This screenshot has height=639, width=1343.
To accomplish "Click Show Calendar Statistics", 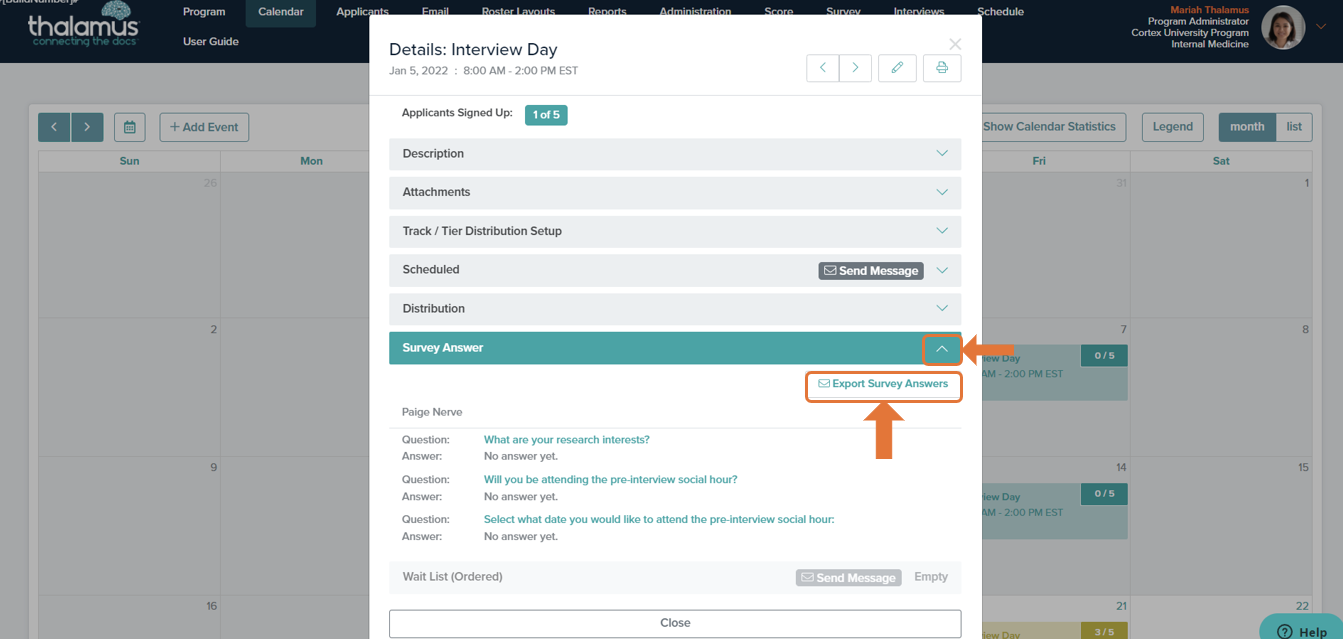I will (1049, 127).
